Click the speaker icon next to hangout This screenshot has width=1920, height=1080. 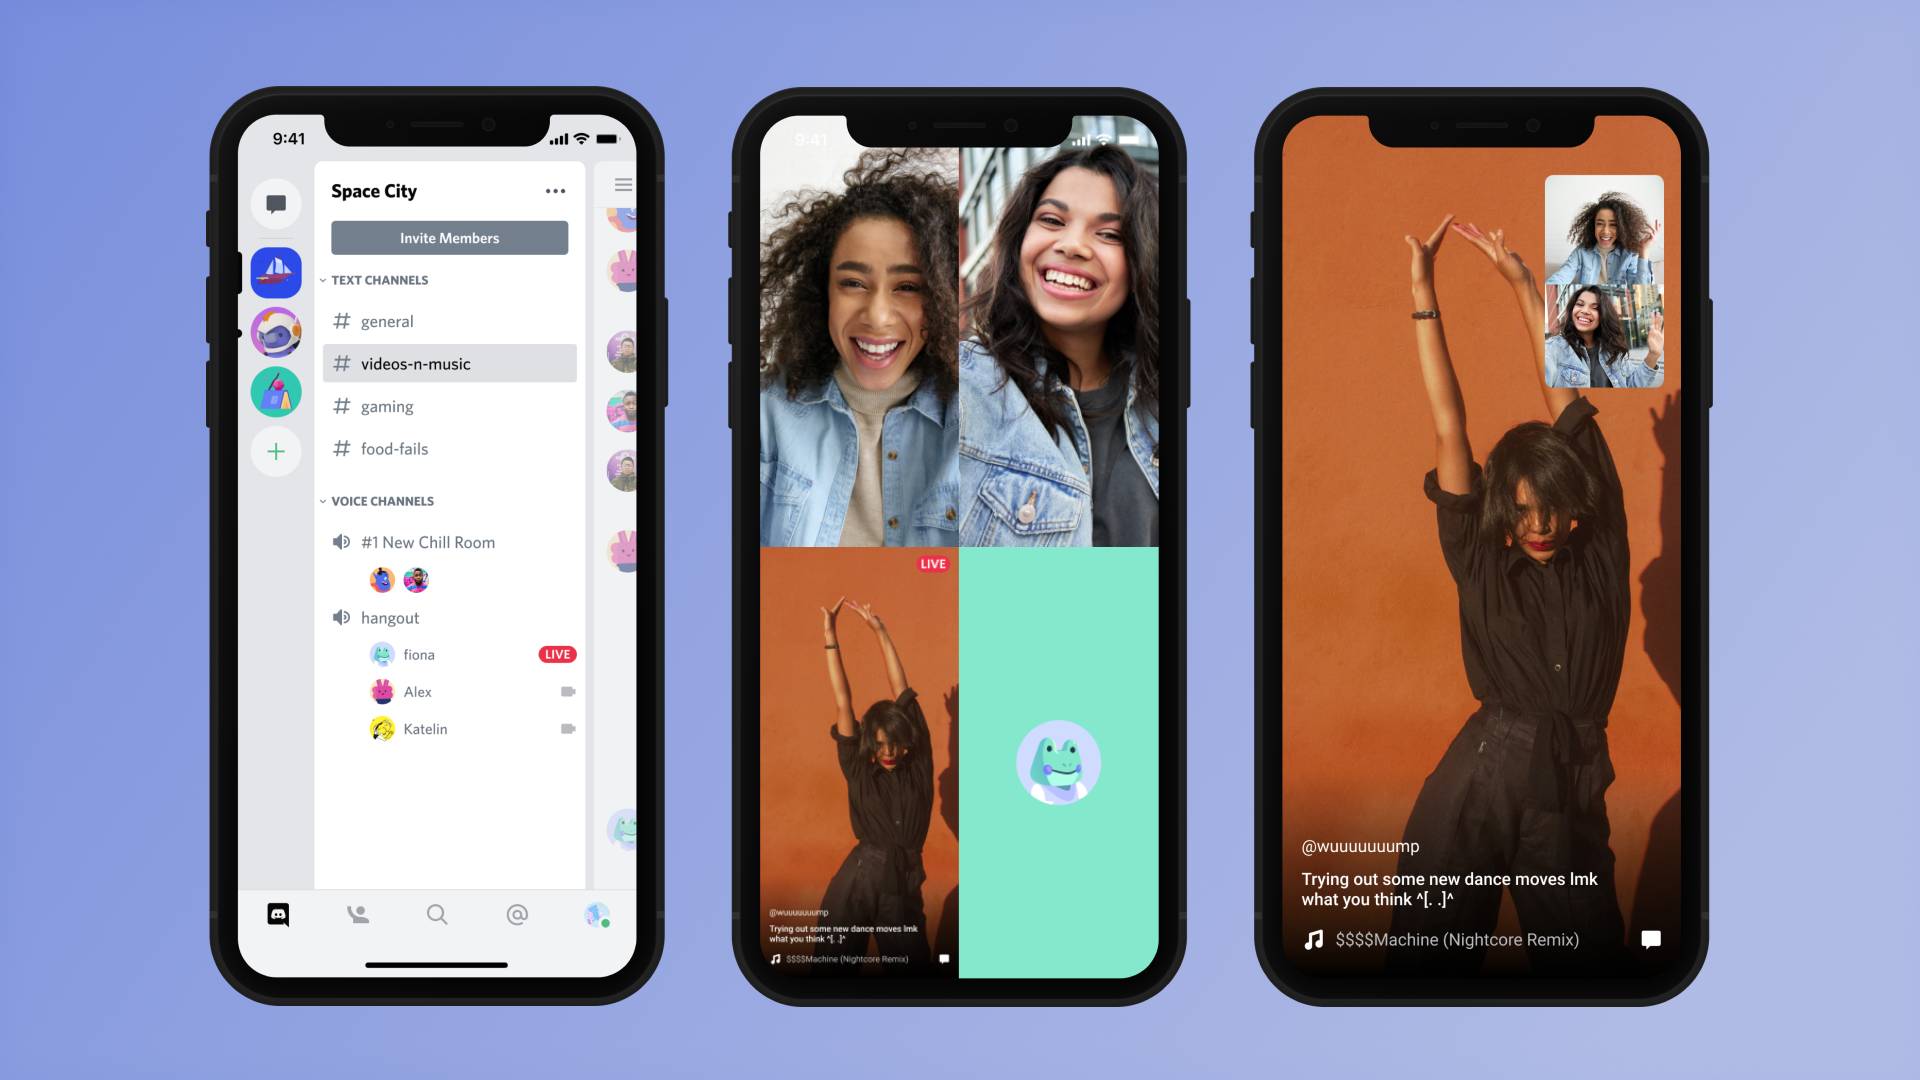pyautogui.click(x=342, y=617)
